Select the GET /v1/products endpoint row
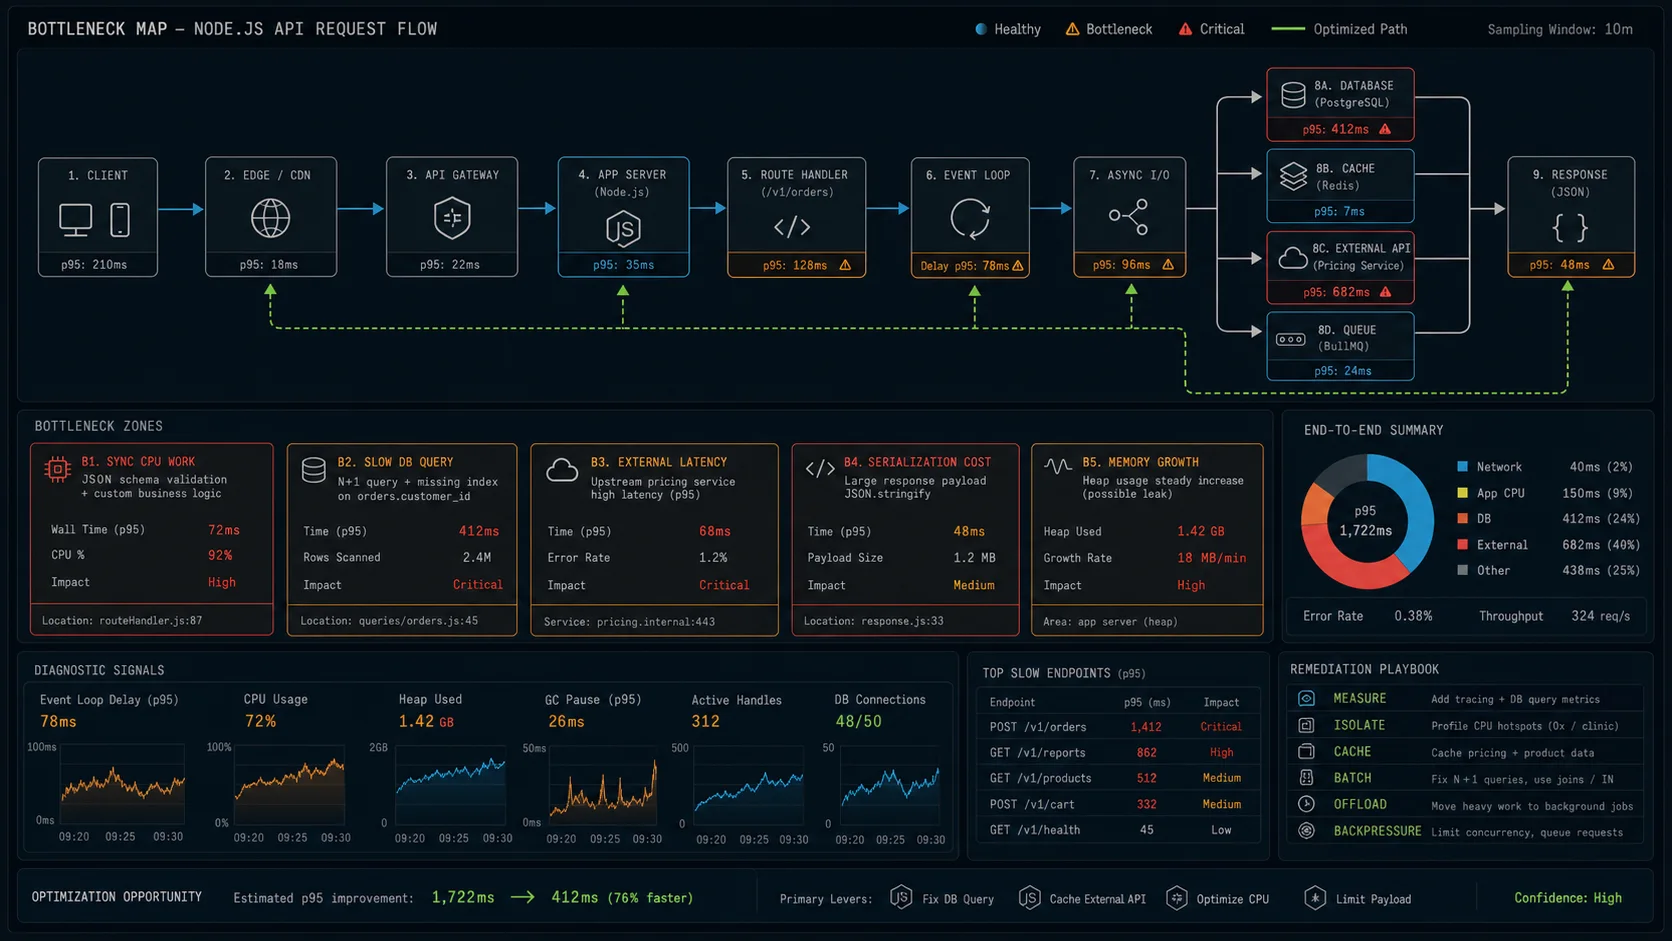Screen dimensions: 1672x941 coord(1117,778)
